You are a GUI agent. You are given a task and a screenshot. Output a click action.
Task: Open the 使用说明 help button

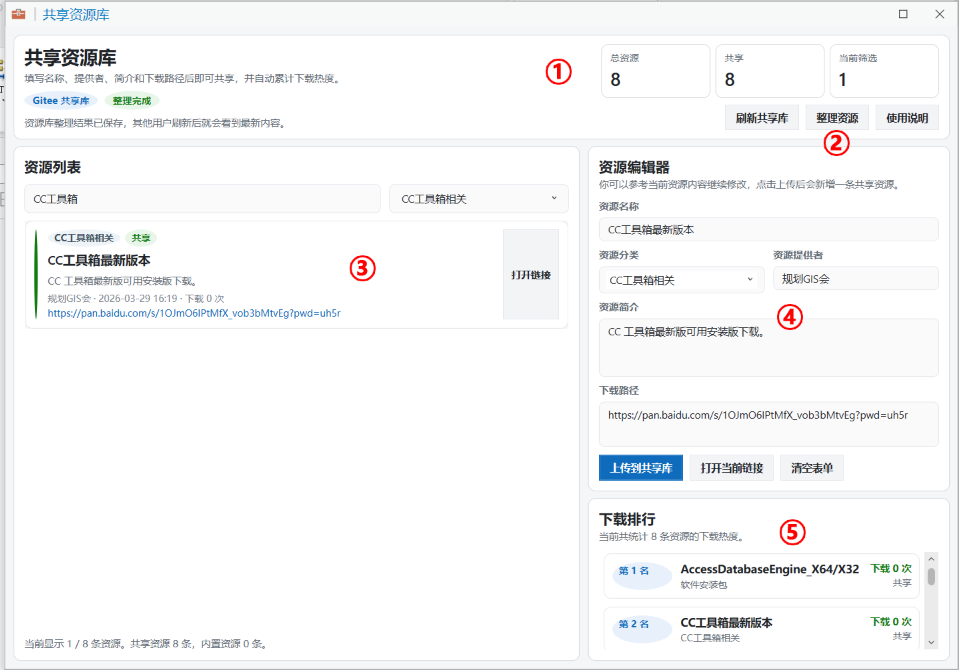coord(907,118)
